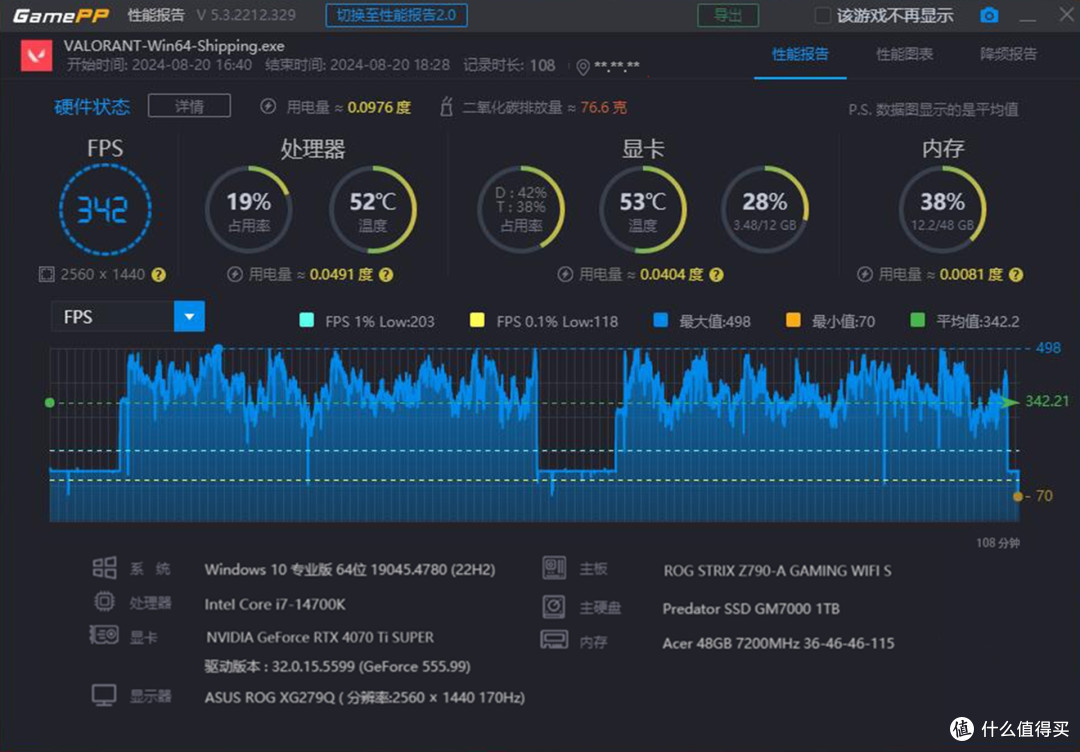Click the 详情 details button
Image resolution: width=1080 pixels, height=752 pixels.
[189, 106]
